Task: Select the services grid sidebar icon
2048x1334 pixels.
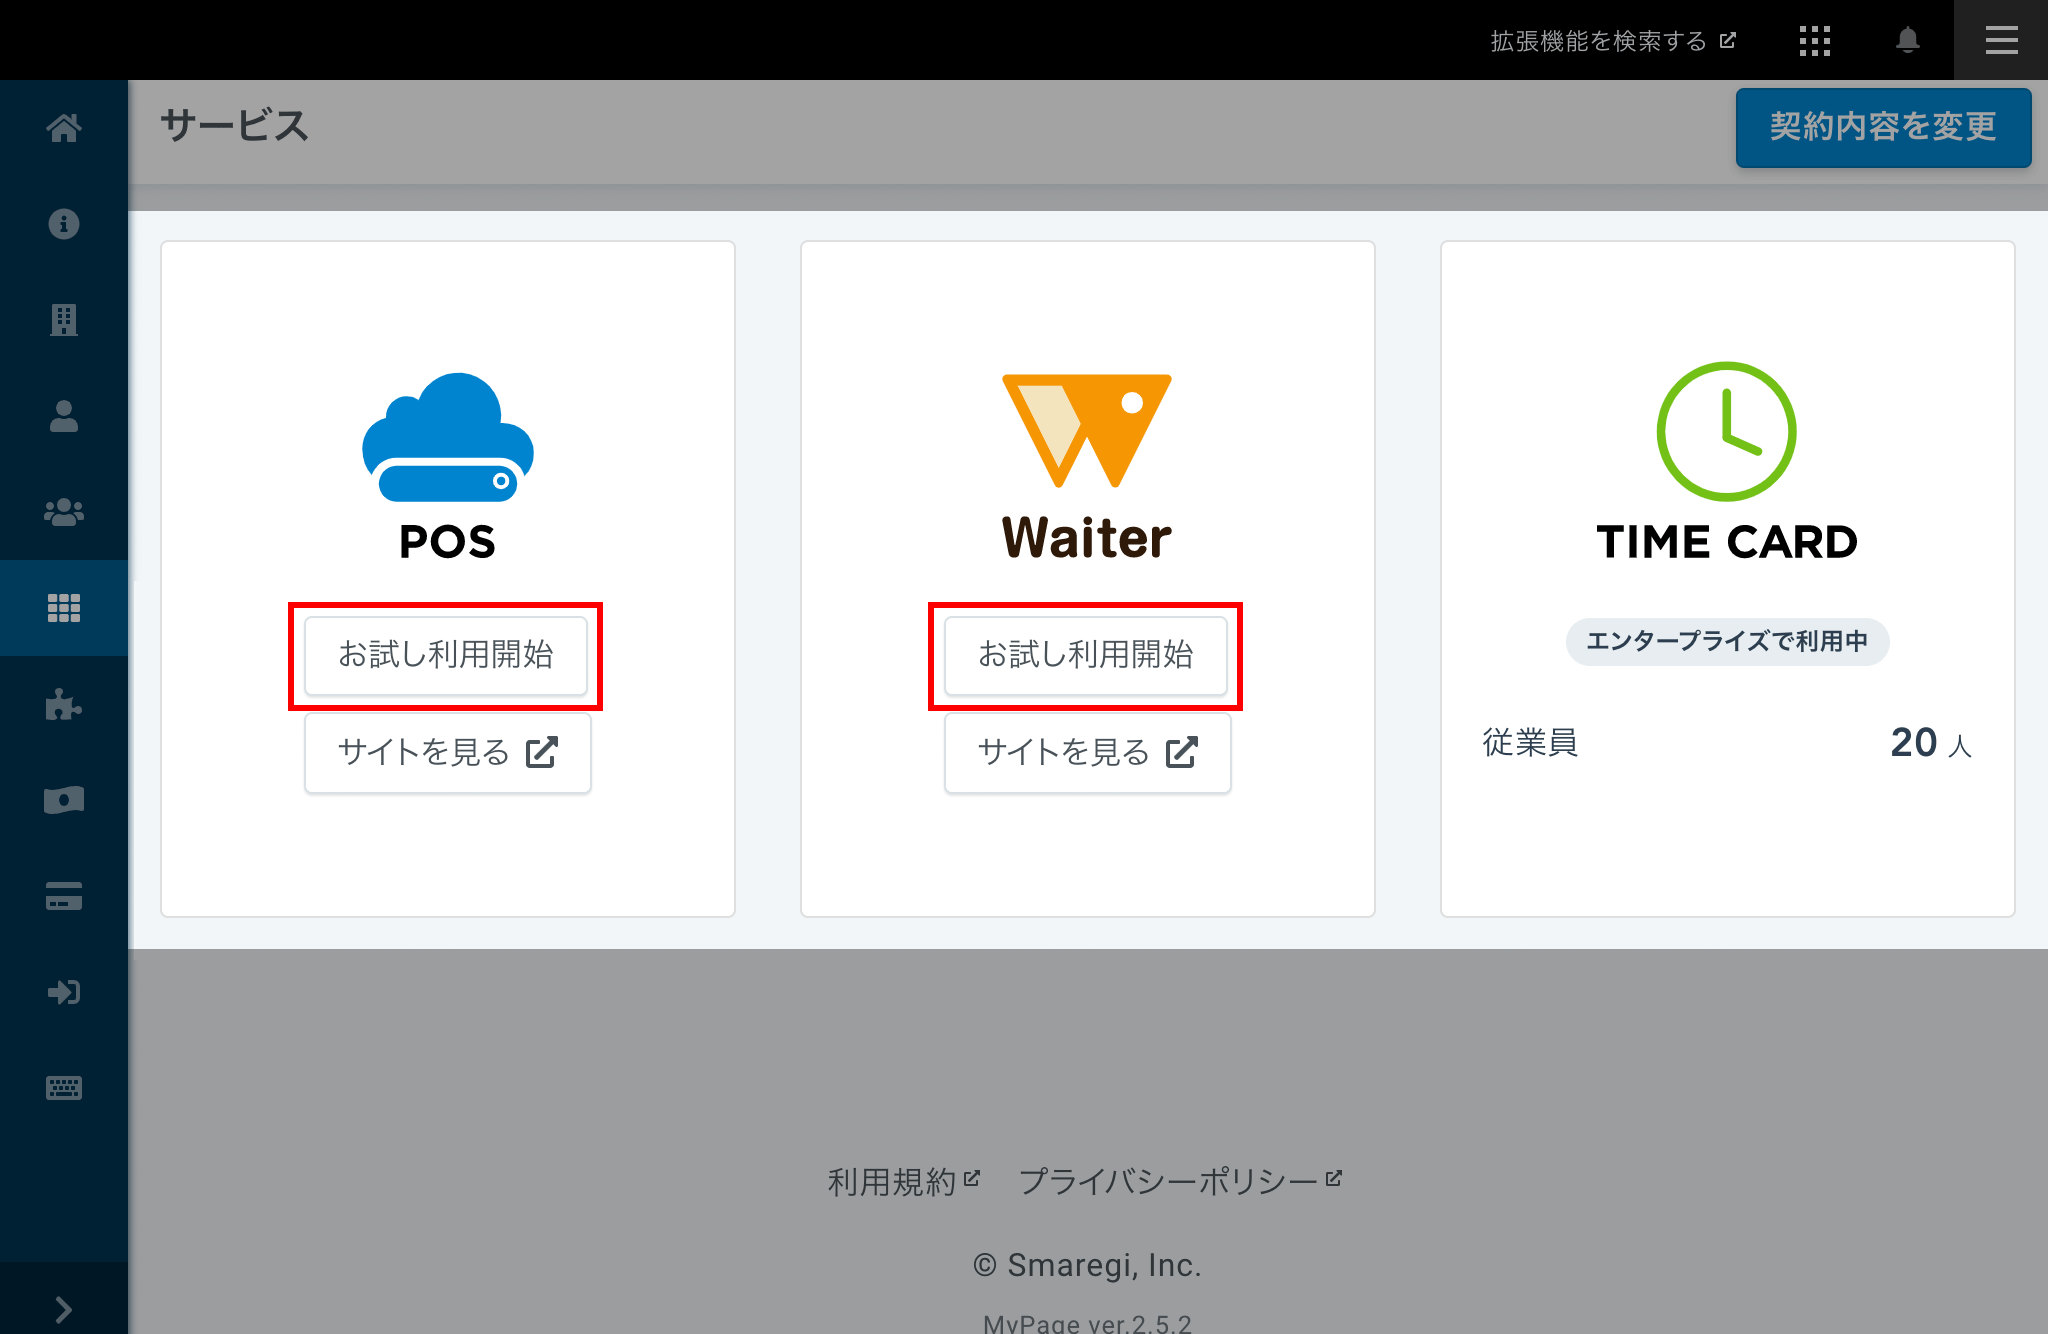Action: (64, 608)
